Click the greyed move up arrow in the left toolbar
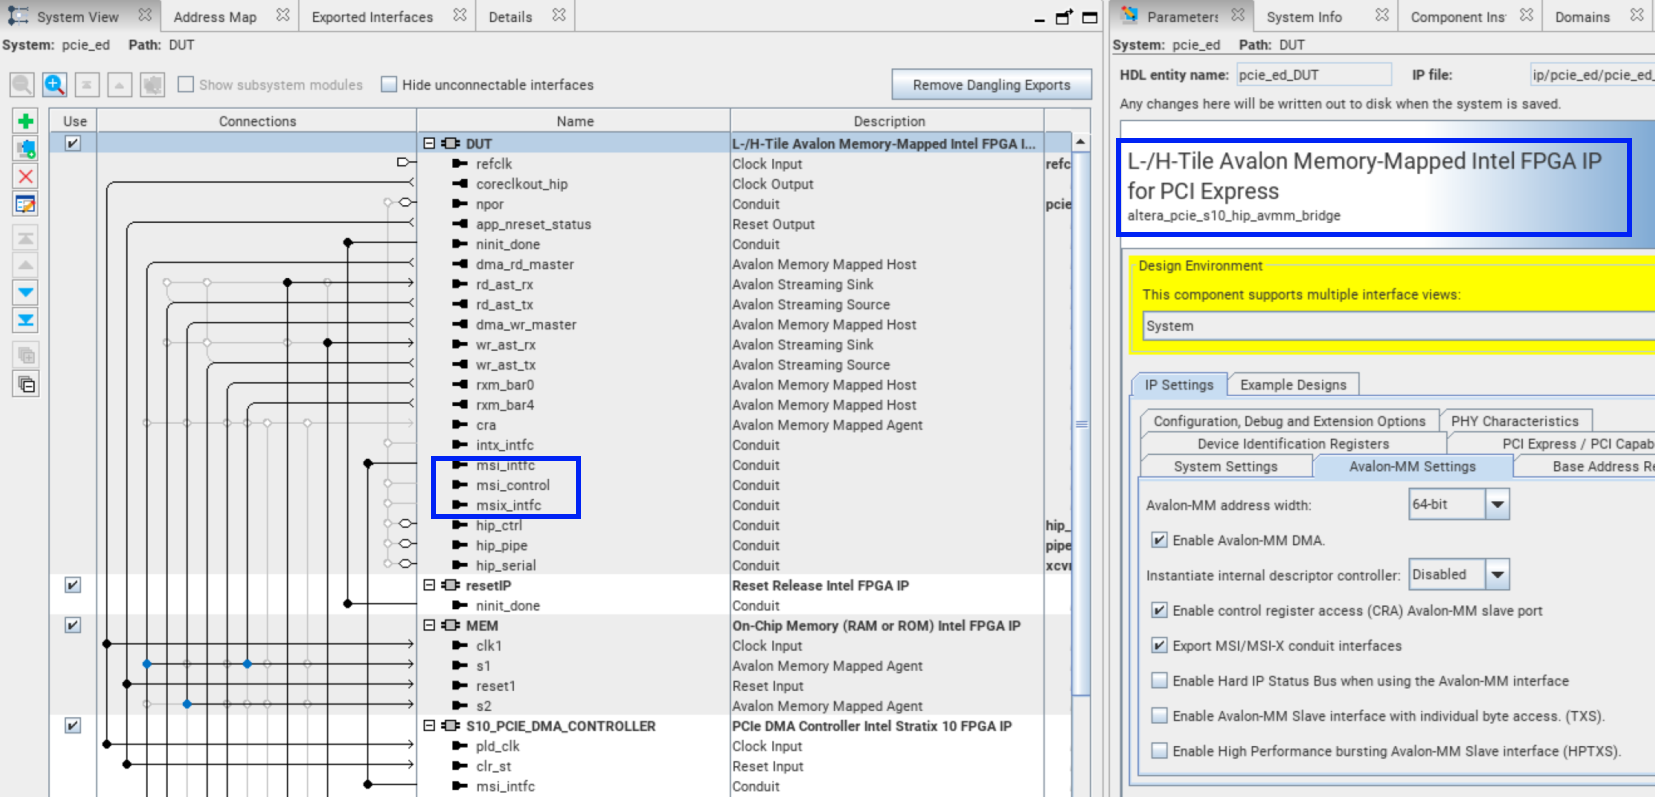Screen dimensions: 1655x797 point(26,265)
